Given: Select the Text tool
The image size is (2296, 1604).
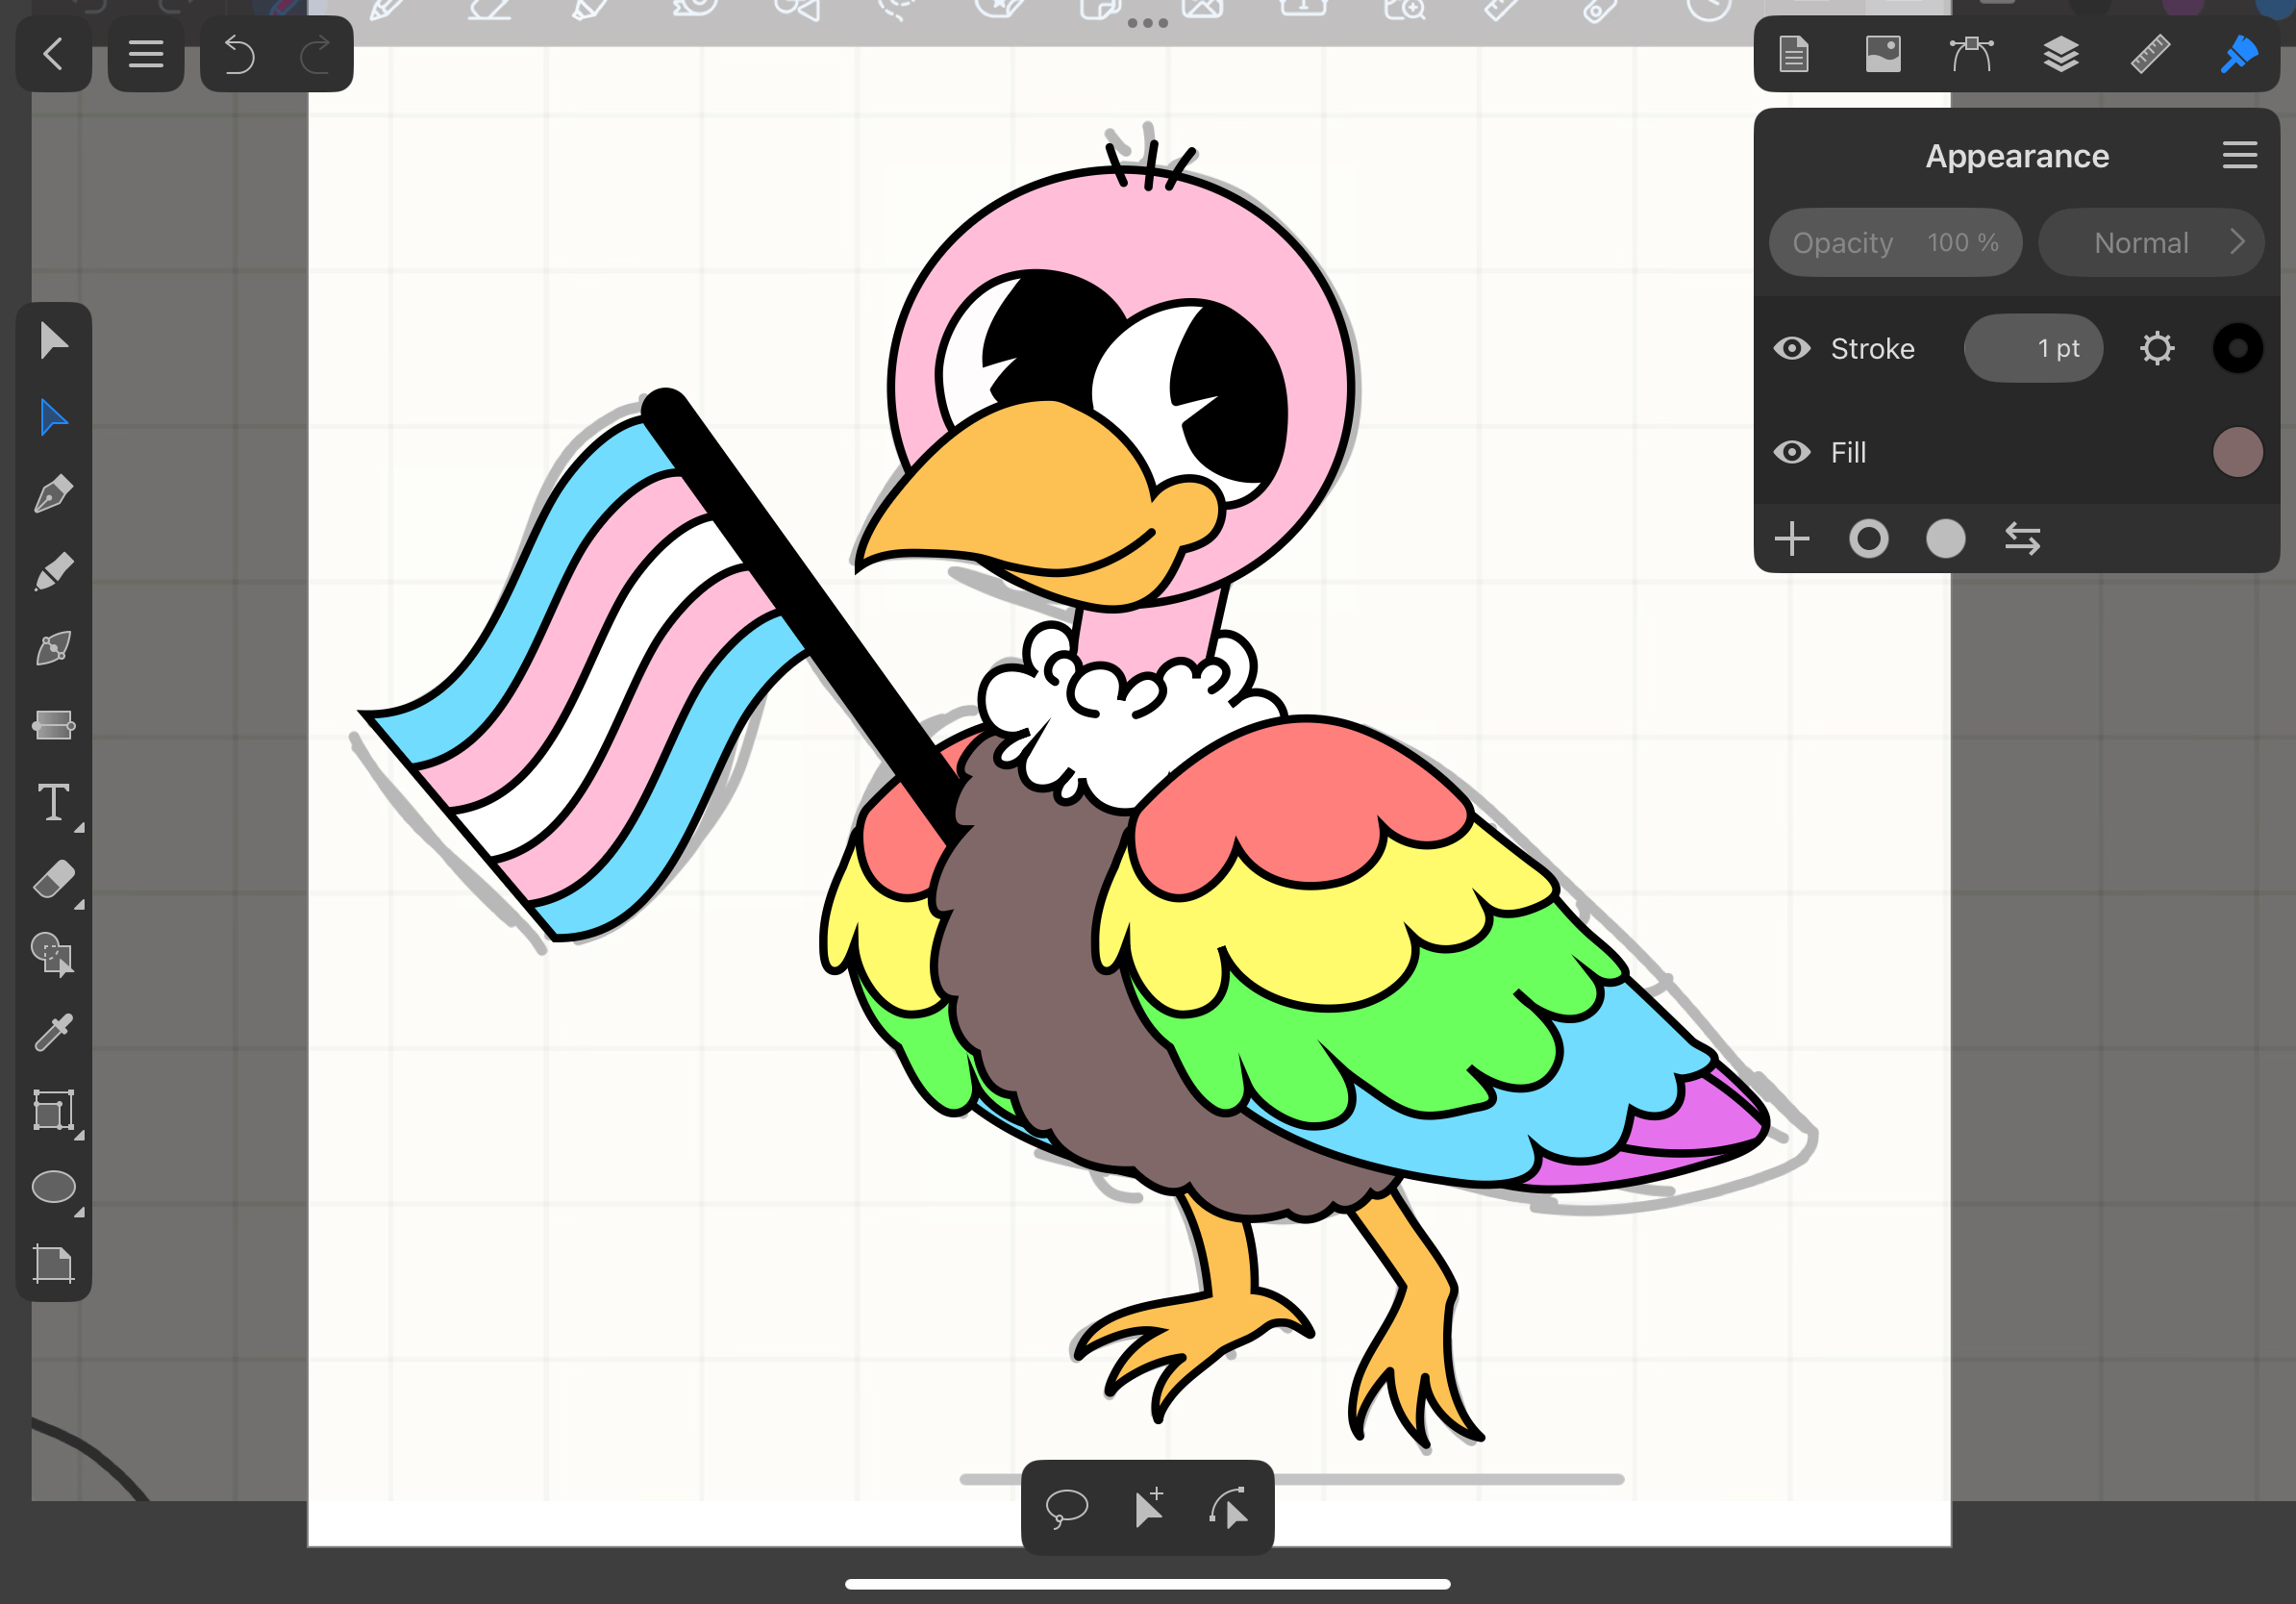Looking at the screenshot, I should pos(53,802).
